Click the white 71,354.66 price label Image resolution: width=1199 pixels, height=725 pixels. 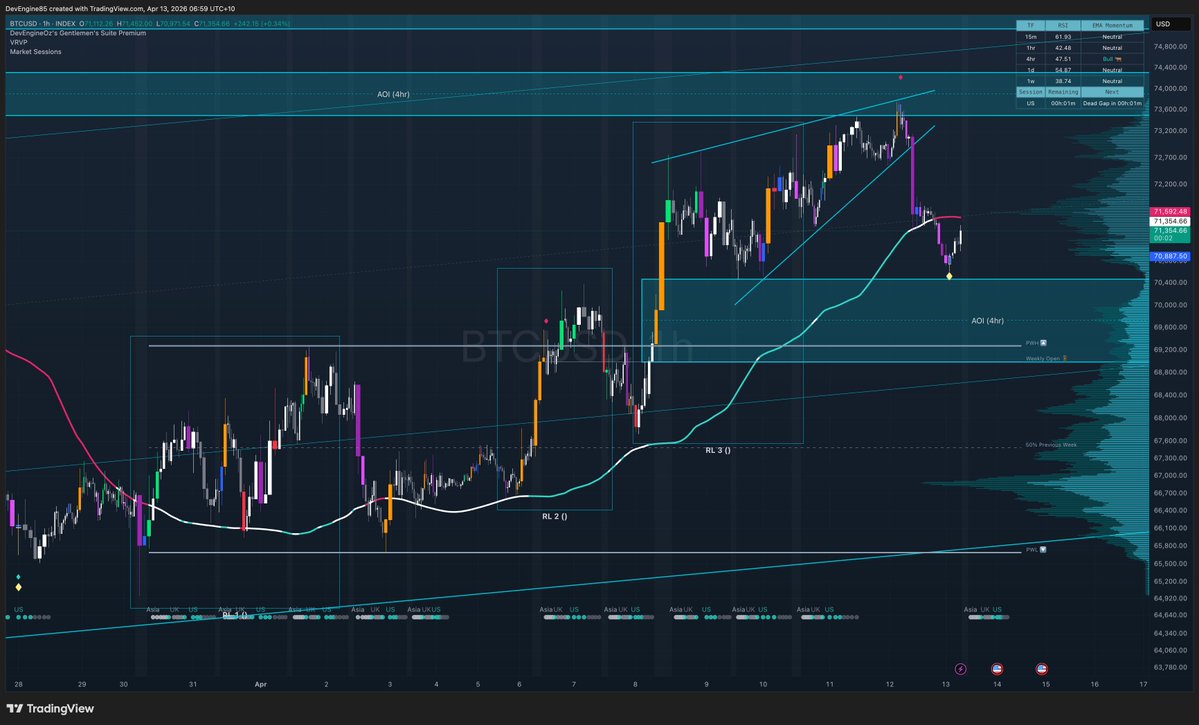pyautogui.click(x=1170, y=221)
